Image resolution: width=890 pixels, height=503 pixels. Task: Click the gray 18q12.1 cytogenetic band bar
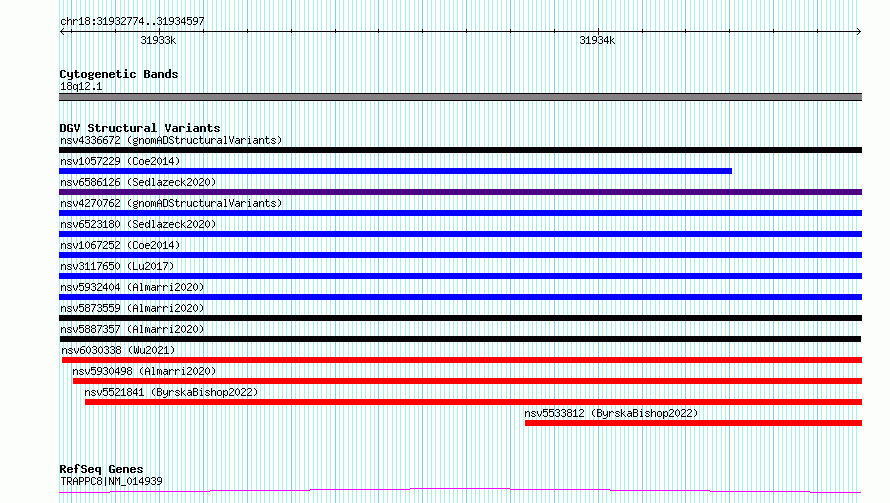[x=460, y=97]
